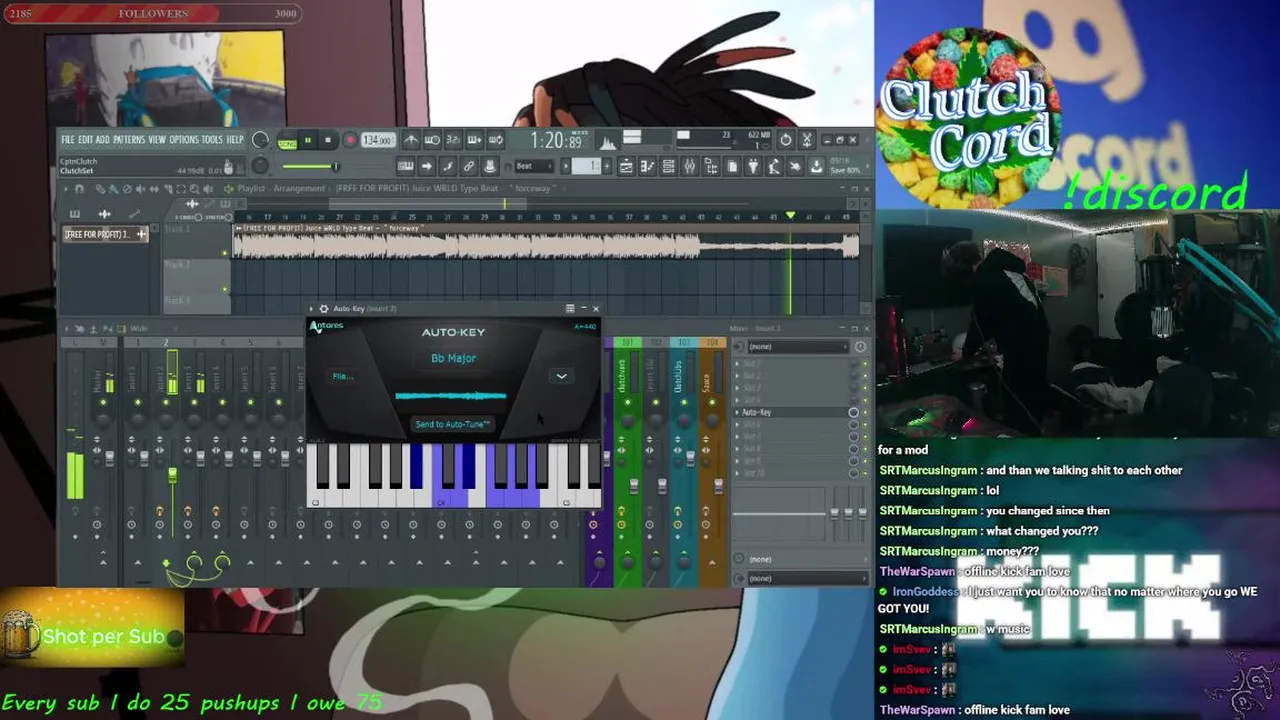Click the red record button
This screenshot has width=1280, height=720.
click(350, 141)
